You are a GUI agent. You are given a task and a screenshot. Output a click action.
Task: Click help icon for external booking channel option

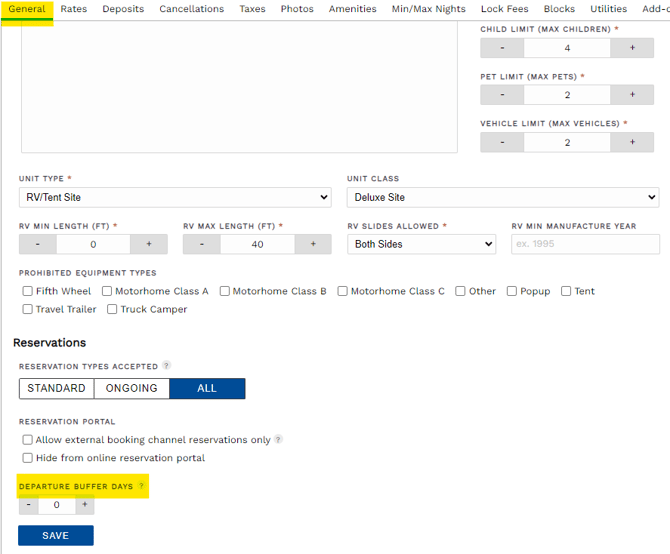[x=278, y=439]
